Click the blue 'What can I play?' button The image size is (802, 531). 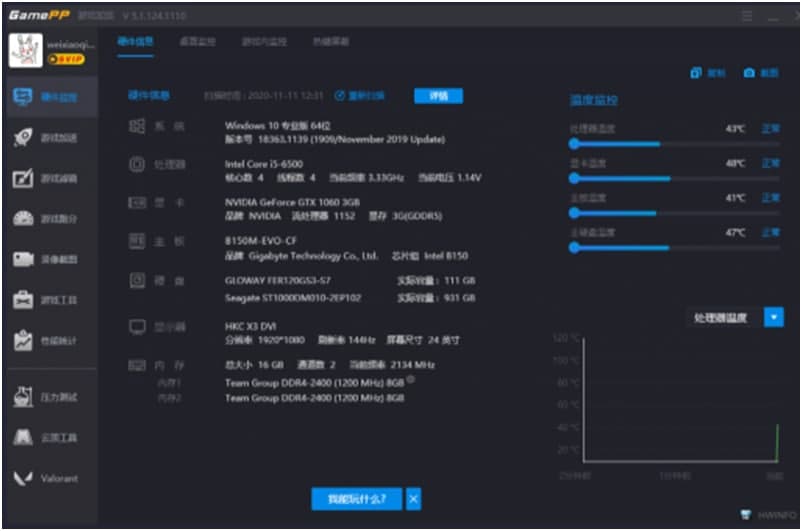[357, 499]
